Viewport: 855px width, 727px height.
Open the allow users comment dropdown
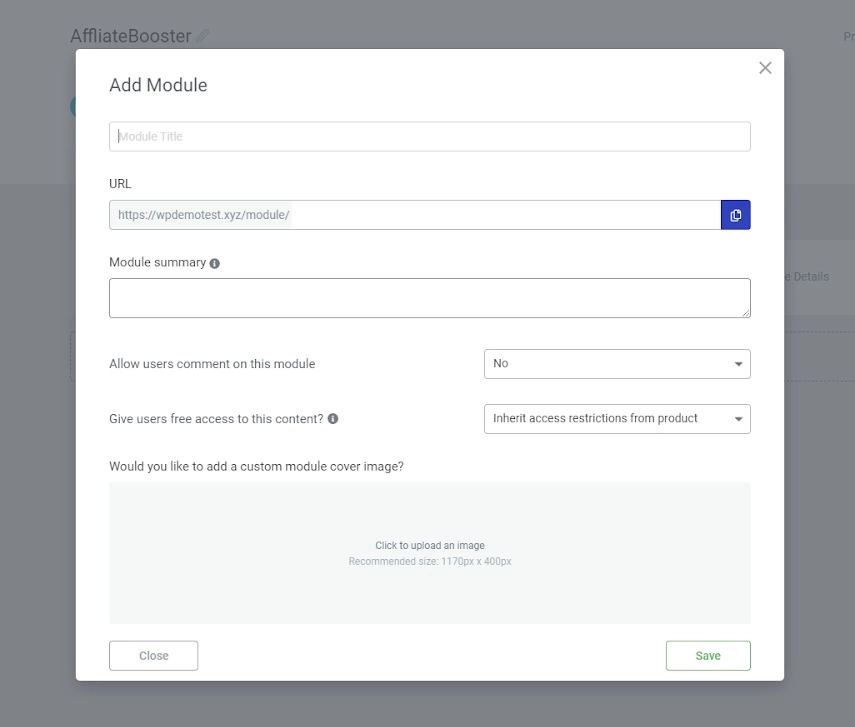pos(617,364)
